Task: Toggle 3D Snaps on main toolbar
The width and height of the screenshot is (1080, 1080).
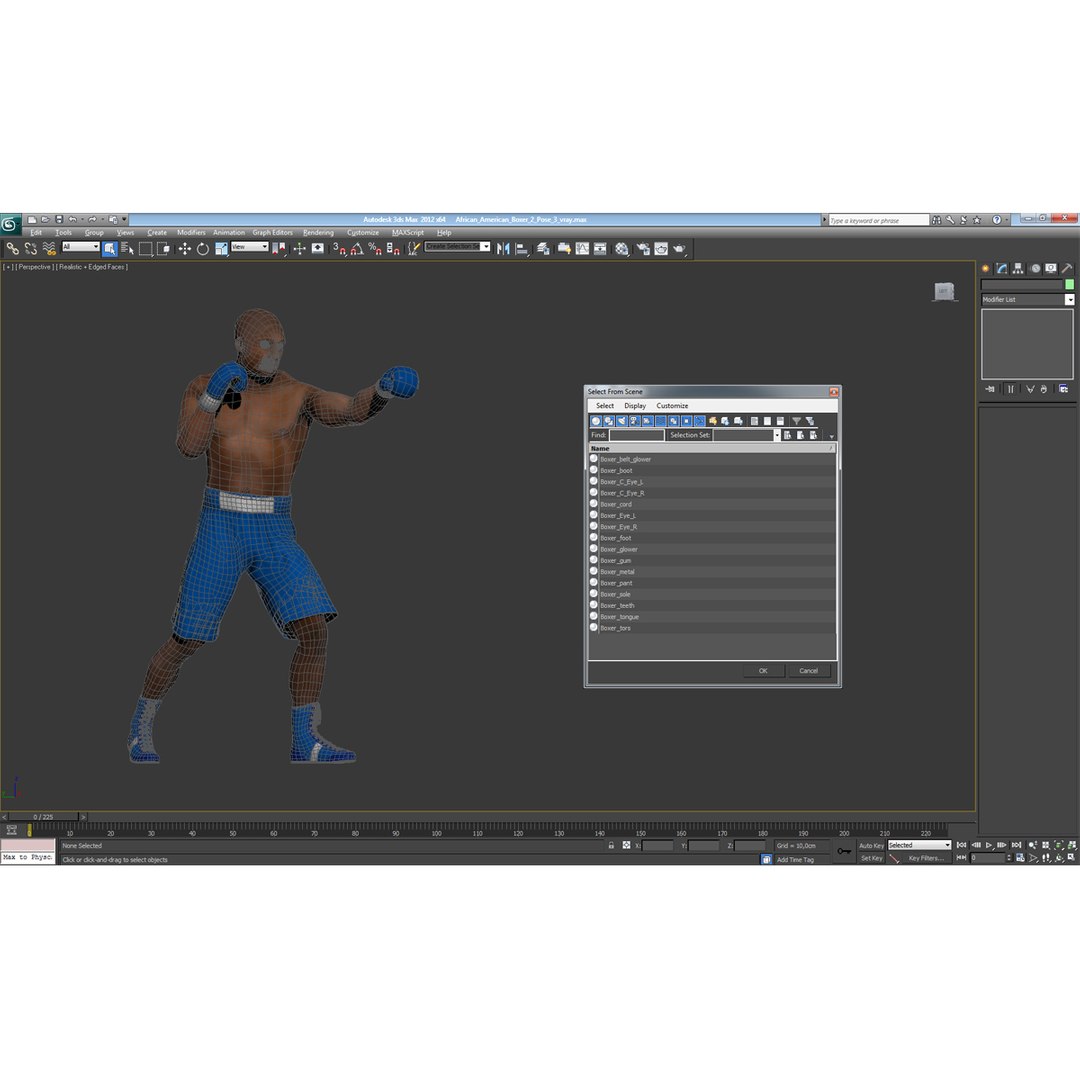Action: point(340,249)
